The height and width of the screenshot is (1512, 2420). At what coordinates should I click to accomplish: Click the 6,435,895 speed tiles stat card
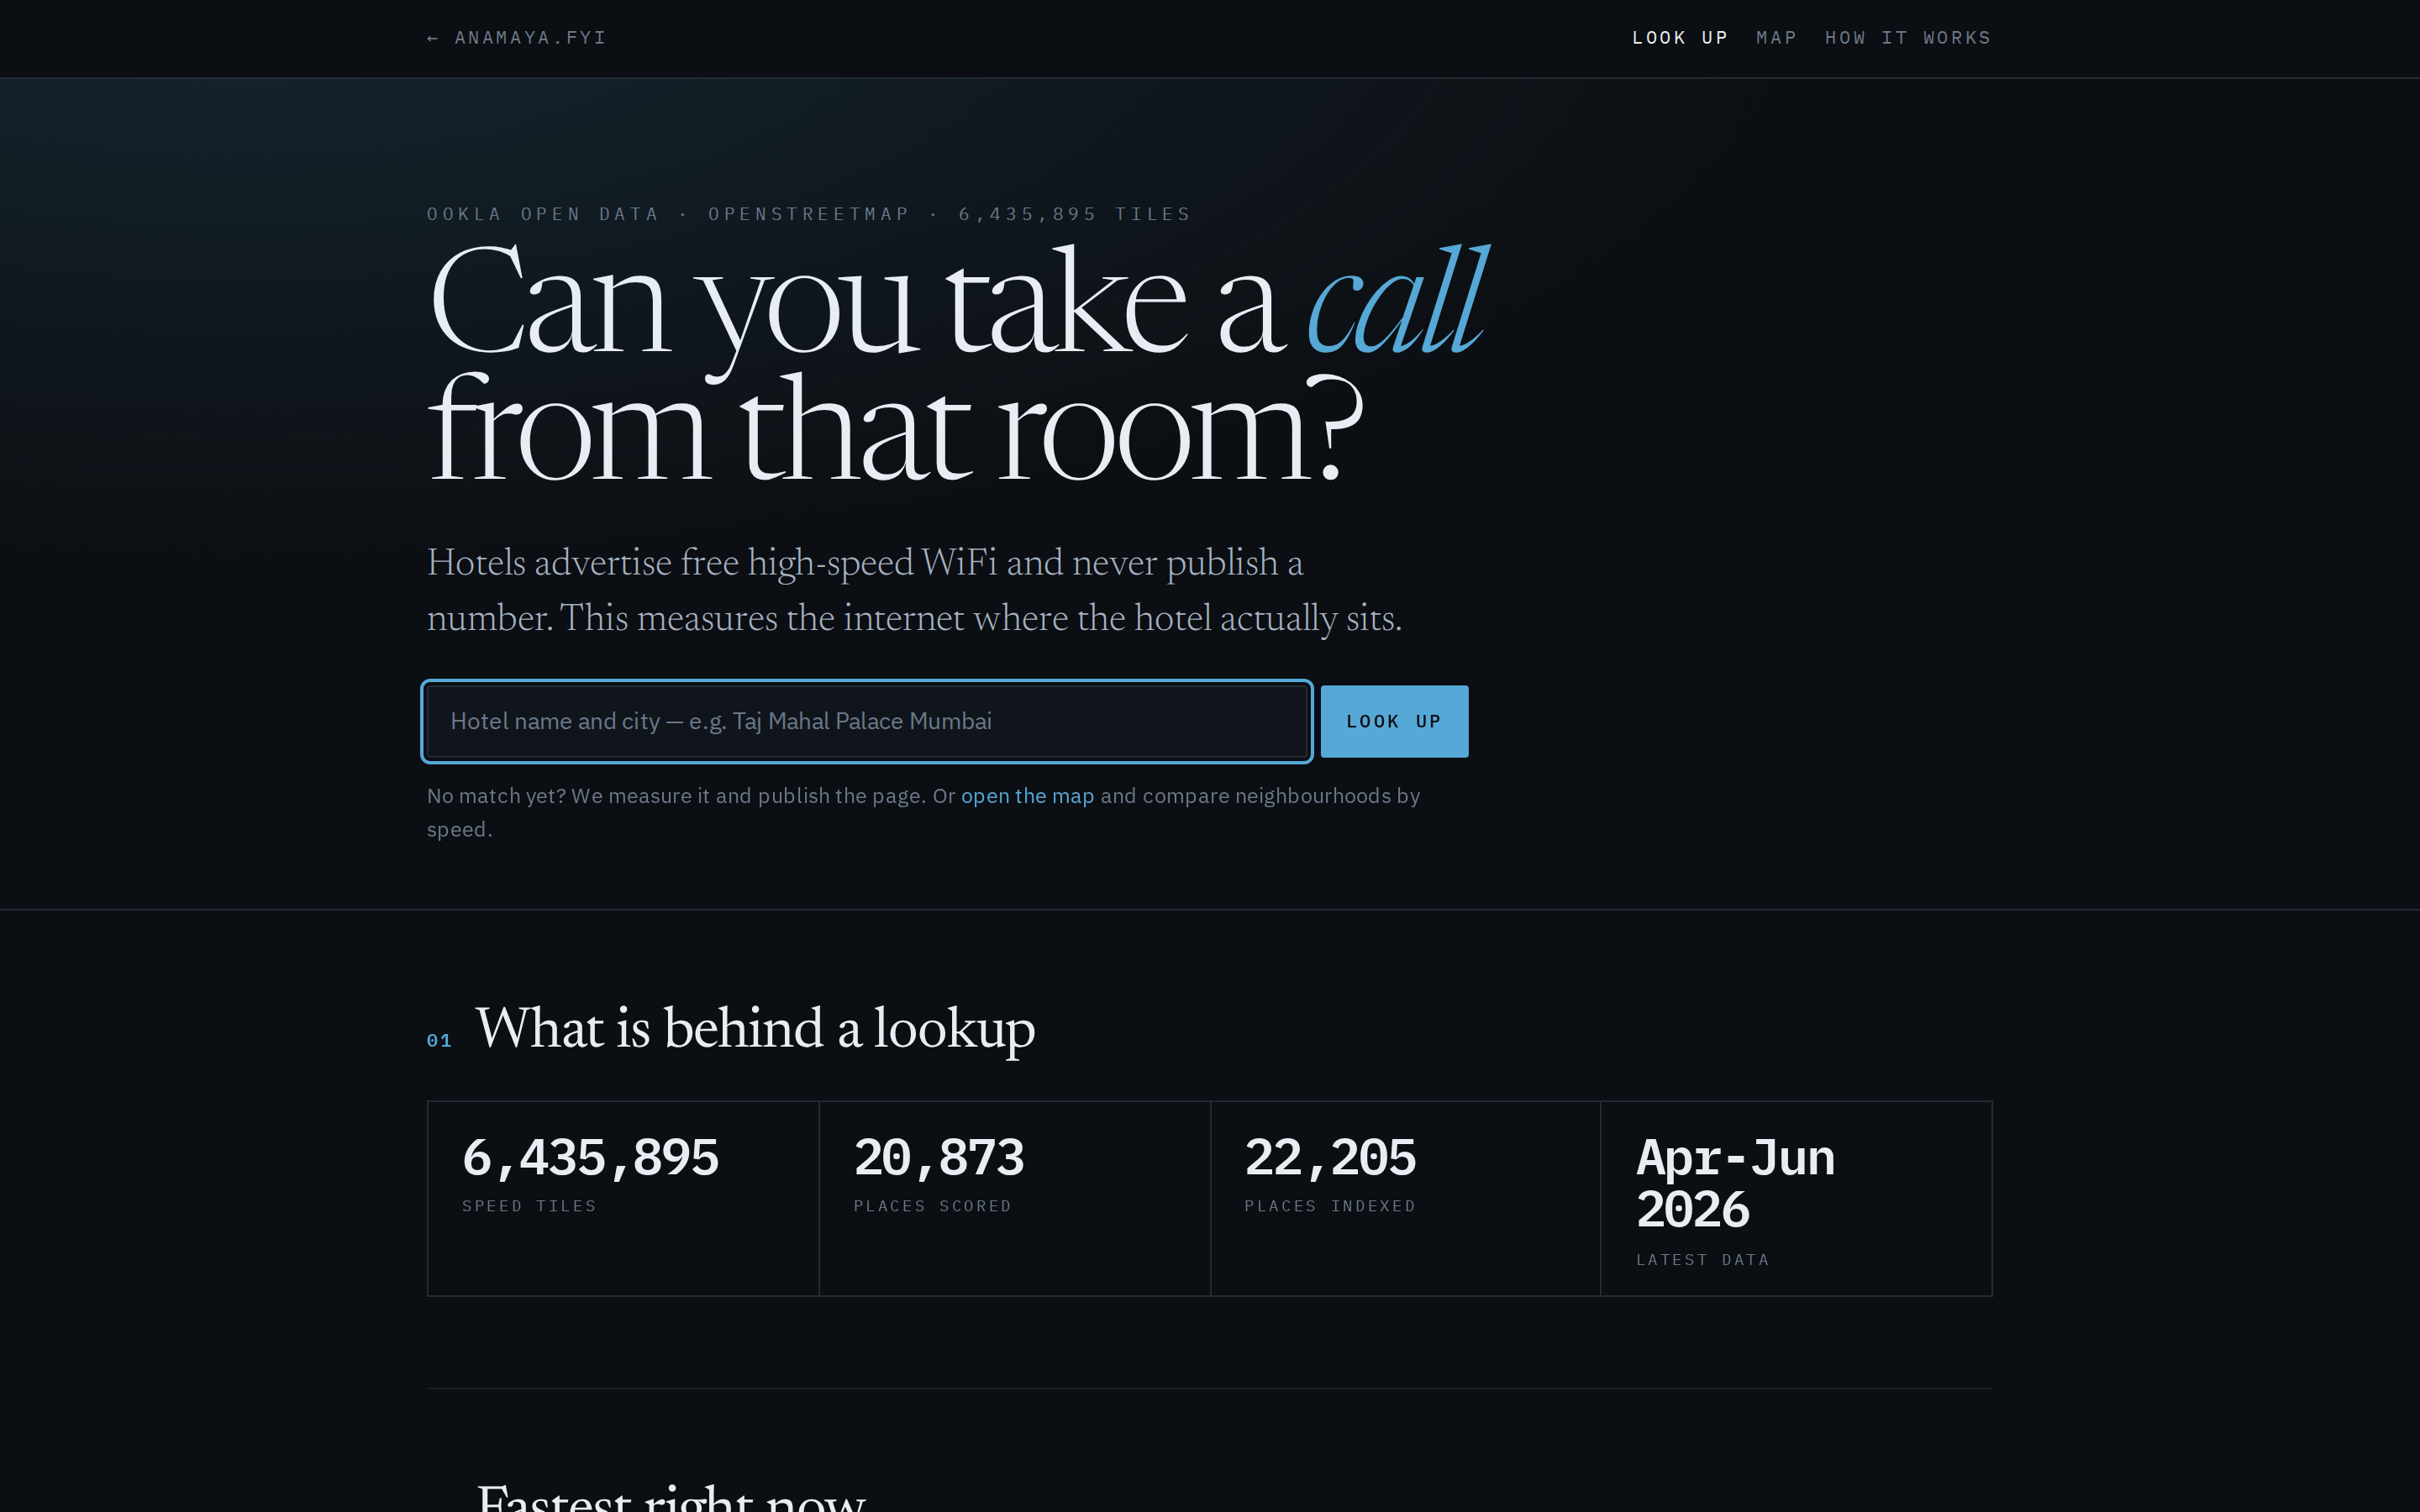[x=623, y=1198]
